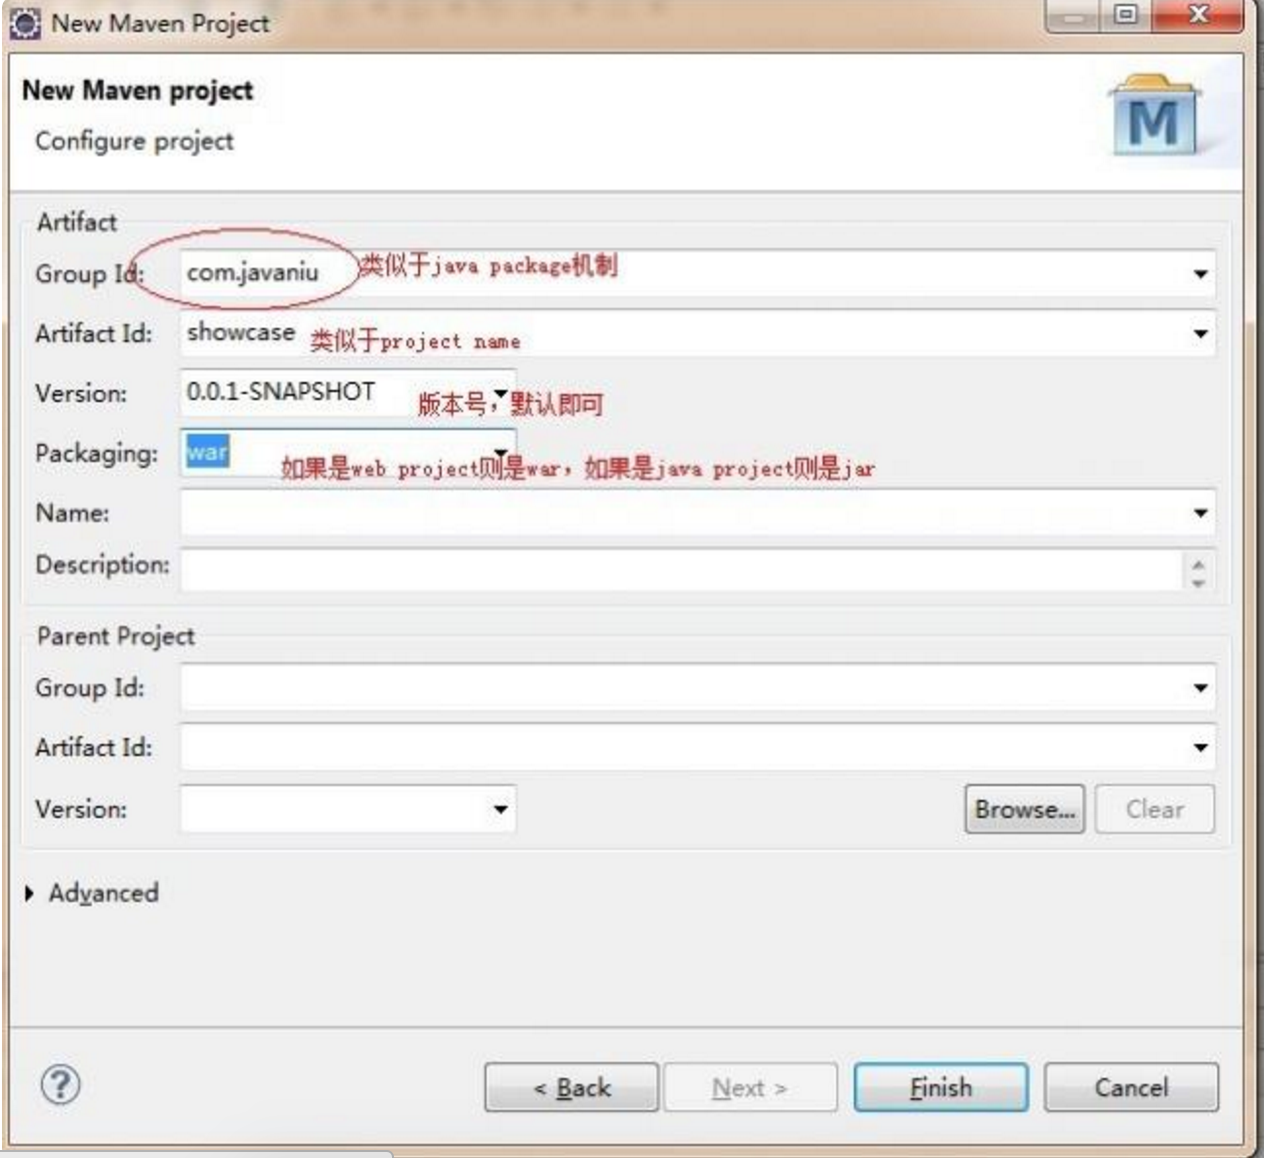Image resolution: width=1264 pixels, height=1158 pixels.
Task: Open the help question mark icon
Action: pyautogui.click(x=60, y=1085)
